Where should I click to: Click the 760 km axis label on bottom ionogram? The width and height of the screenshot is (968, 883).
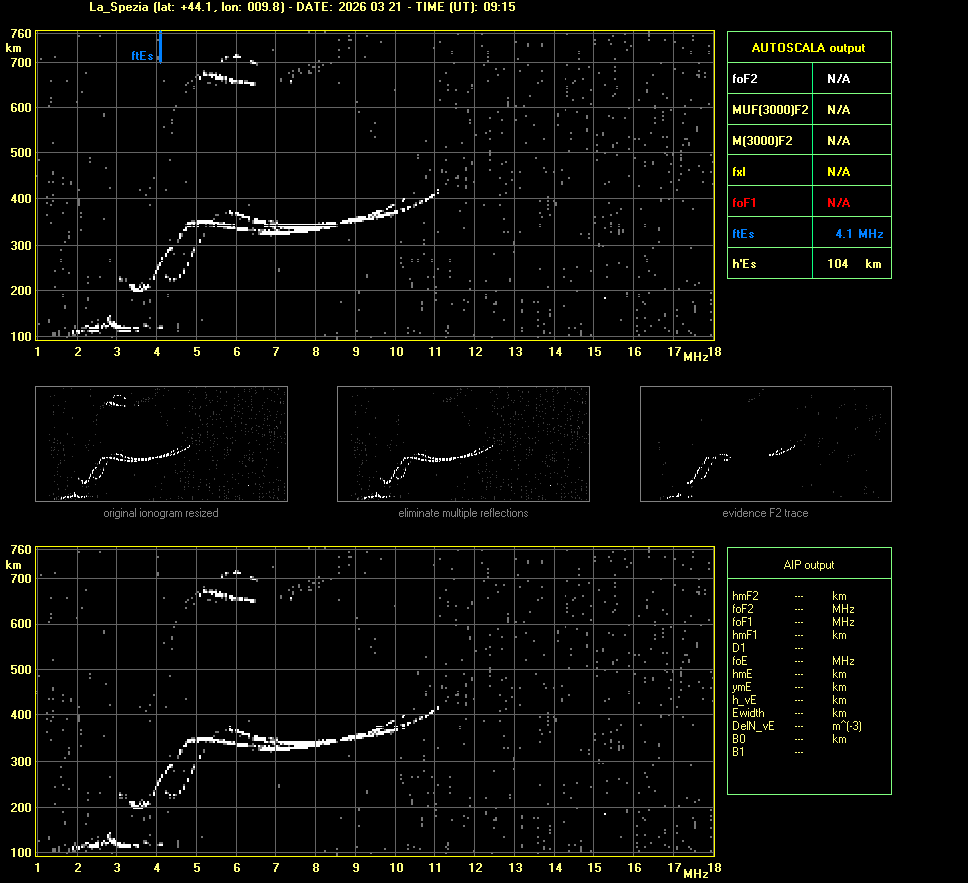pos(20,551)
